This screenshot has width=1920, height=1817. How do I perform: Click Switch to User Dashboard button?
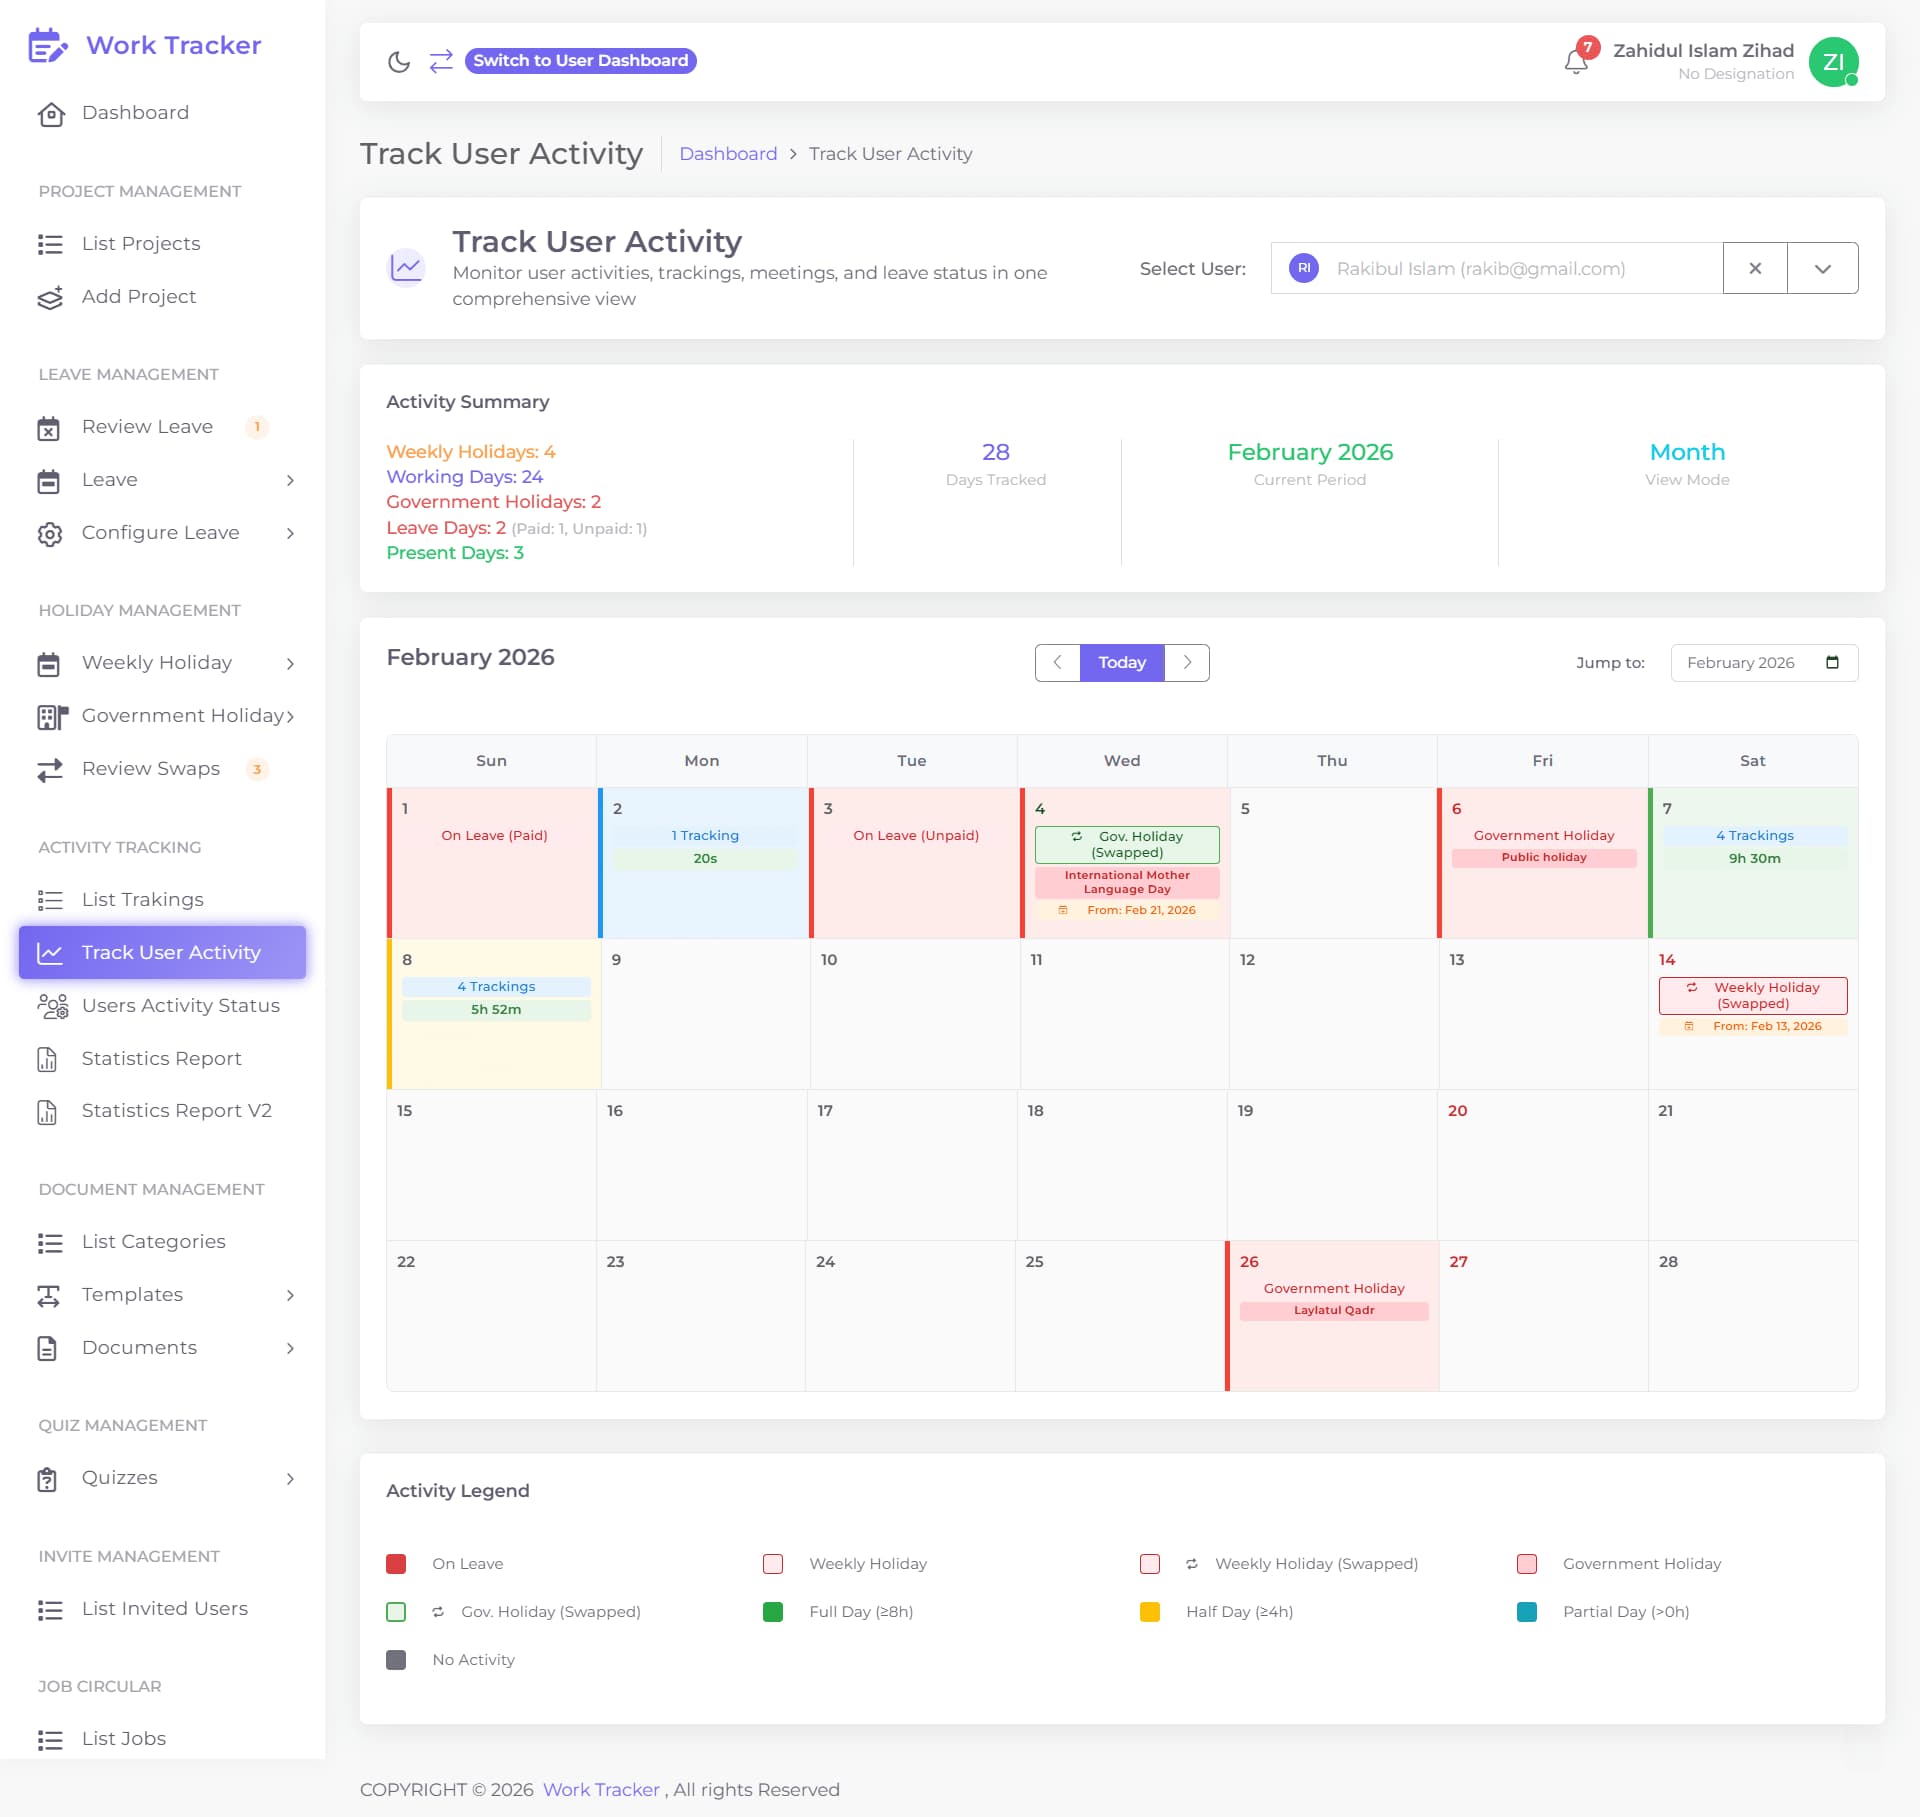coord(580,61)
